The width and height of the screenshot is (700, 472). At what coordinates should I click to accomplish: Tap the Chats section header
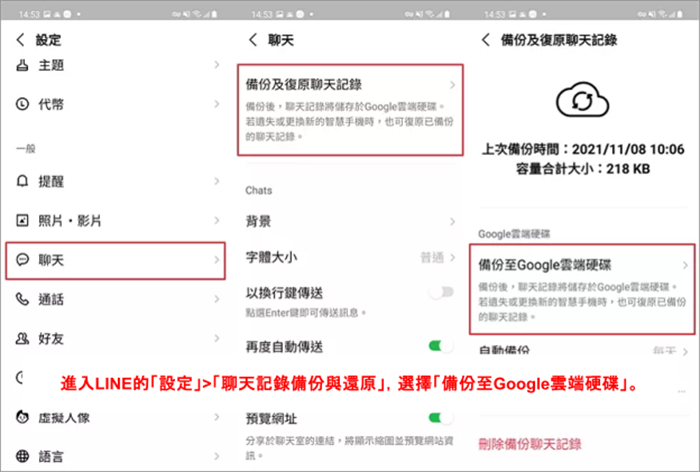tap(258, 190)
